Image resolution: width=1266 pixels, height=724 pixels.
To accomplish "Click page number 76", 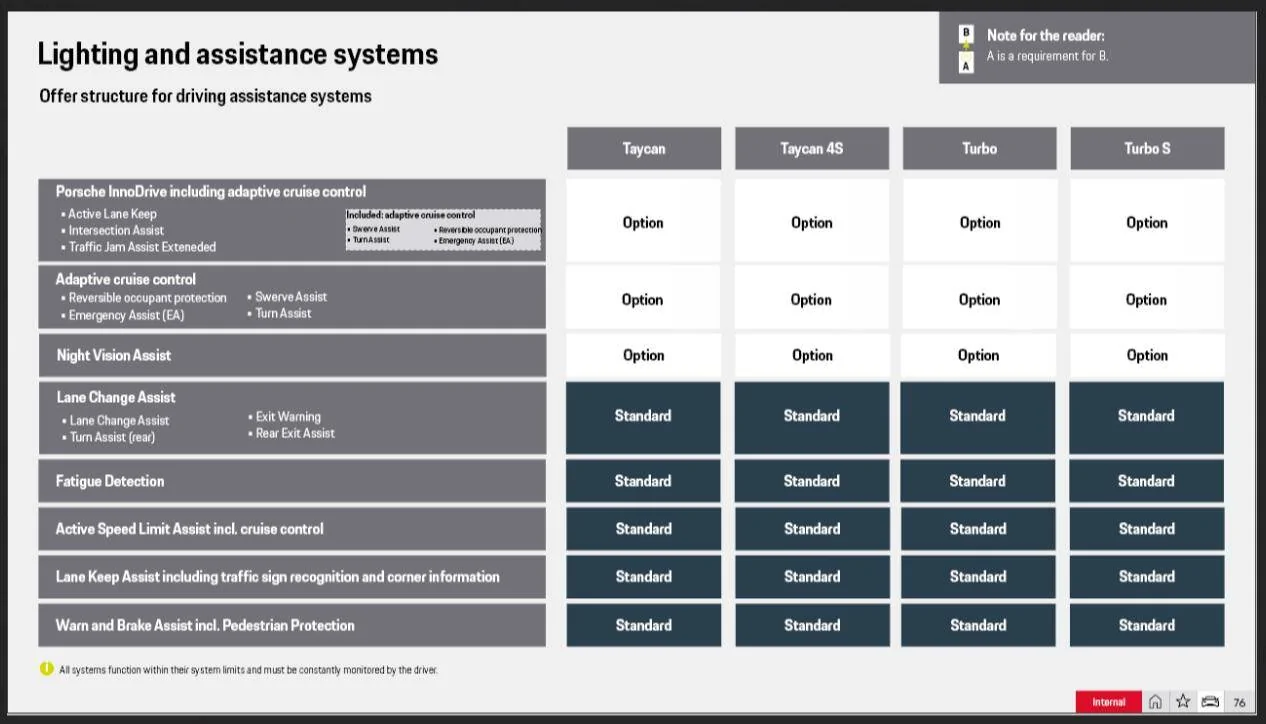I will pyautogui.click(x=1239, y=702).
